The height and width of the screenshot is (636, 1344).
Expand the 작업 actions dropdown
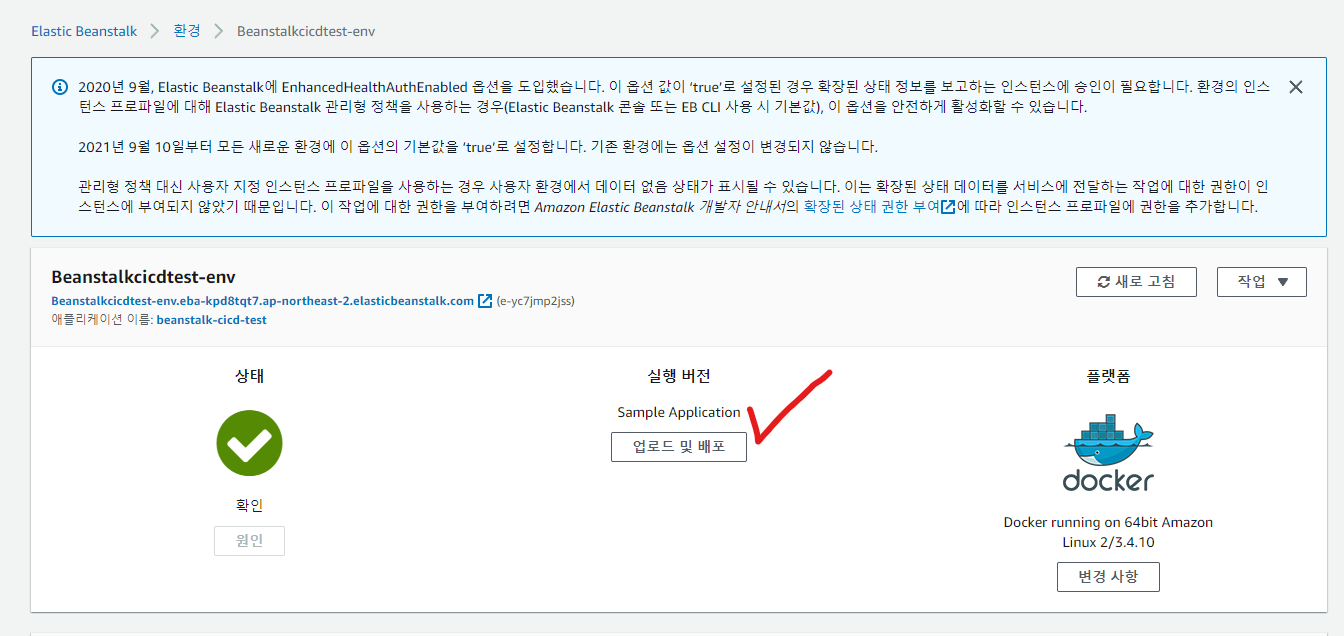(x=1262, y=282)
